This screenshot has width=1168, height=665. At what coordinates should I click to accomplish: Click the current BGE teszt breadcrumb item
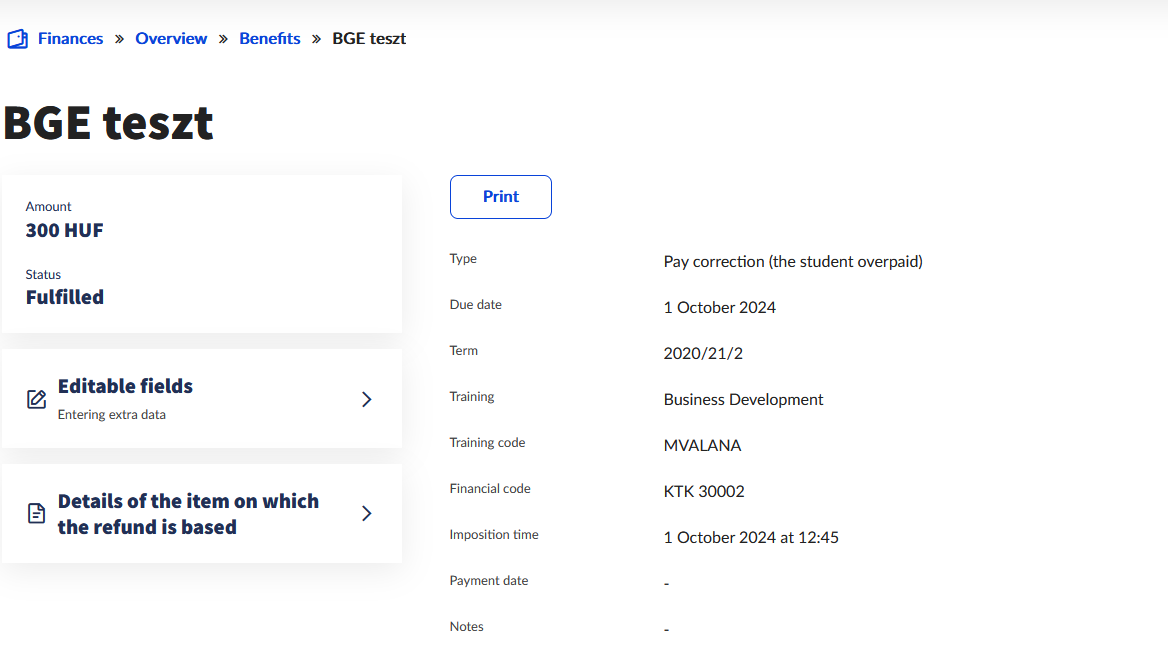click(369, 39)
